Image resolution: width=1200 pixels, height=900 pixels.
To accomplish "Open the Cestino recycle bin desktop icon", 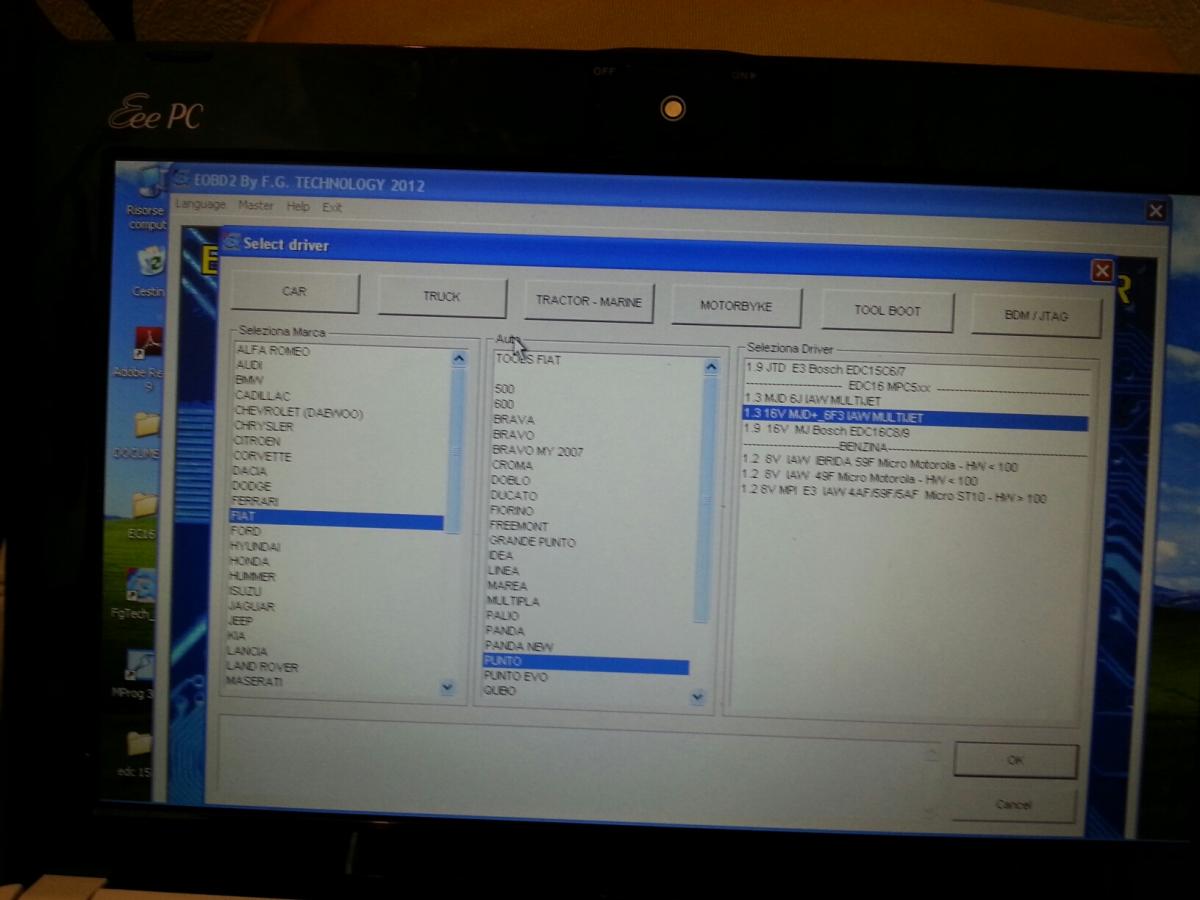I will (x=150, y=270).
